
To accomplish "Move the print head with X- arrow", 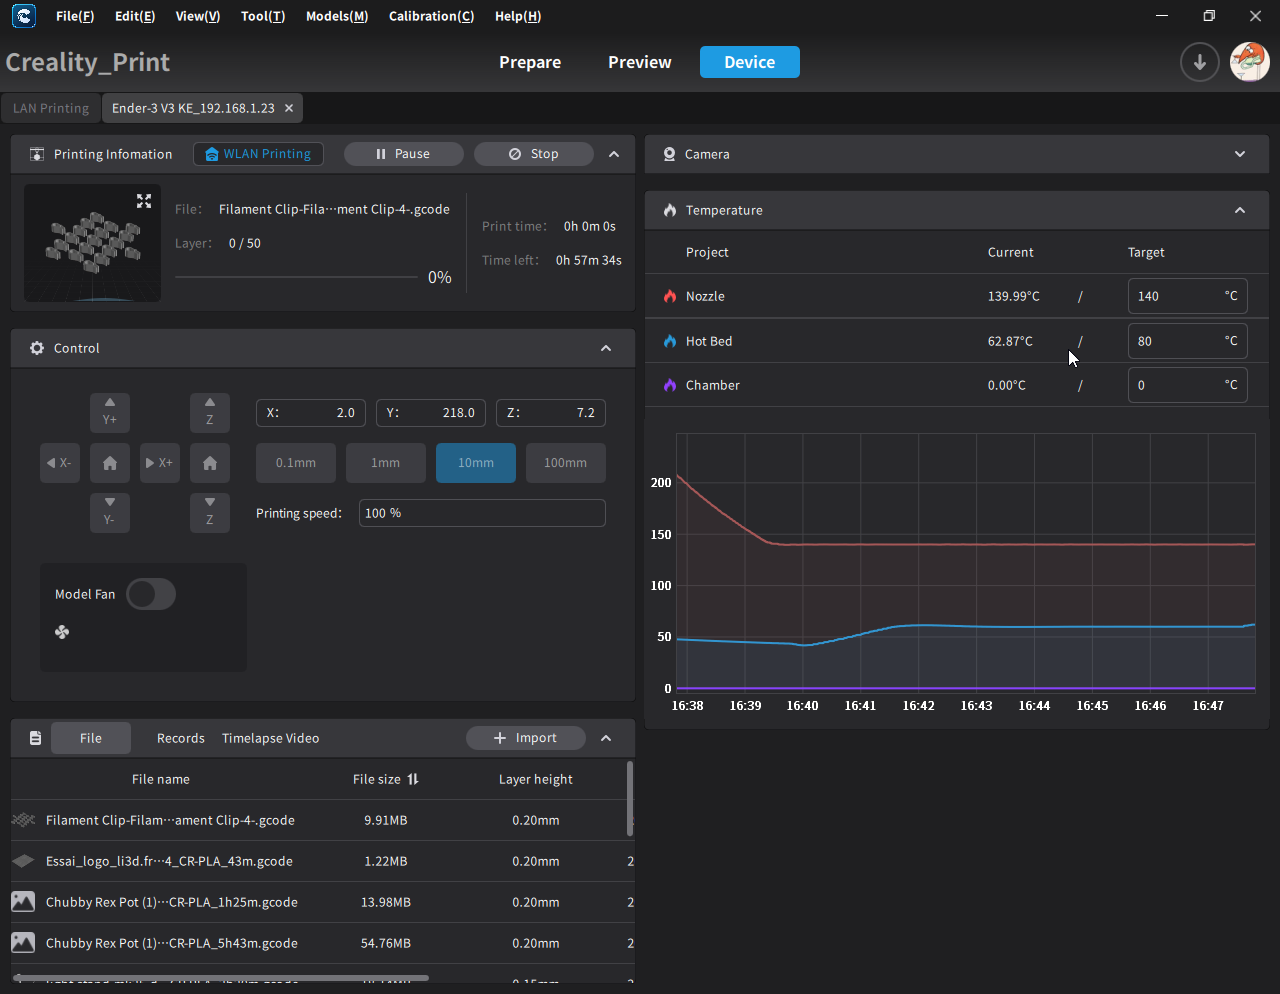I will pos(60,463).
